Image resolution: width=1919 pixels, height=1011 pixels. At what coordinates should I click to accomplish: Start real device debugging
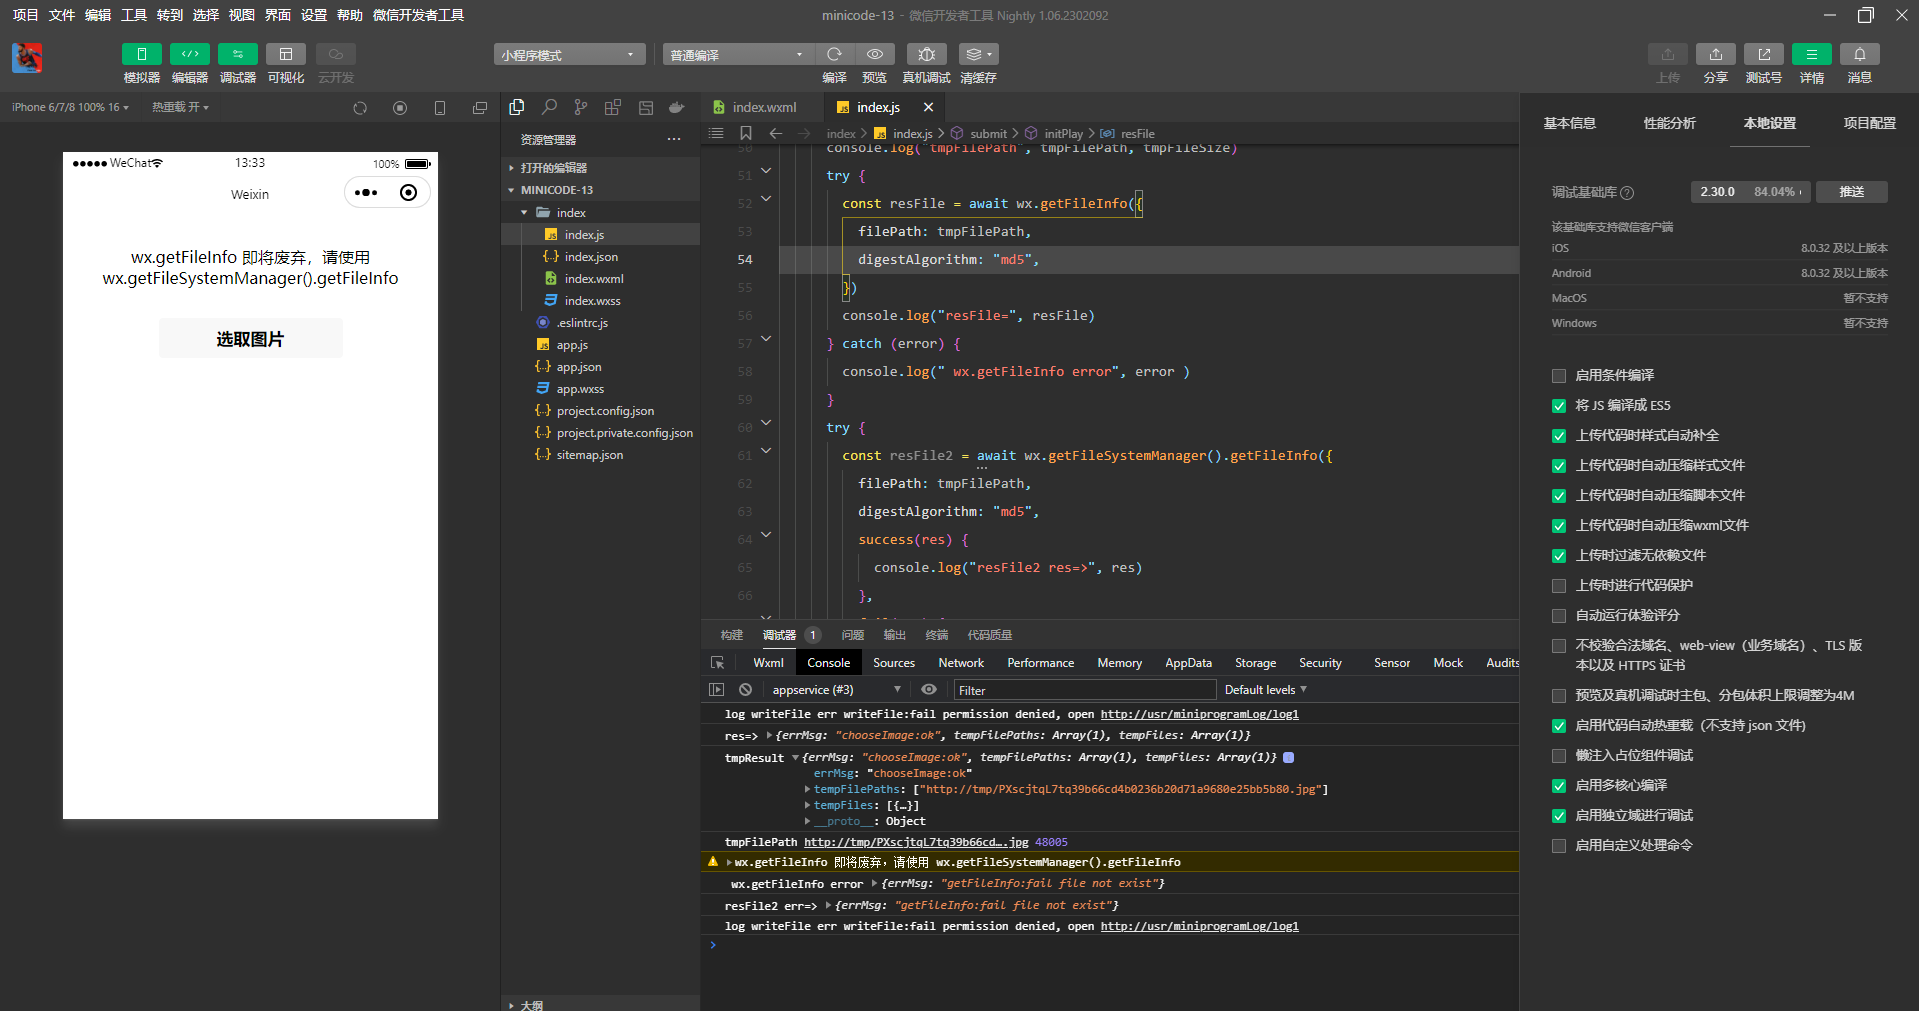click(926, 54)
